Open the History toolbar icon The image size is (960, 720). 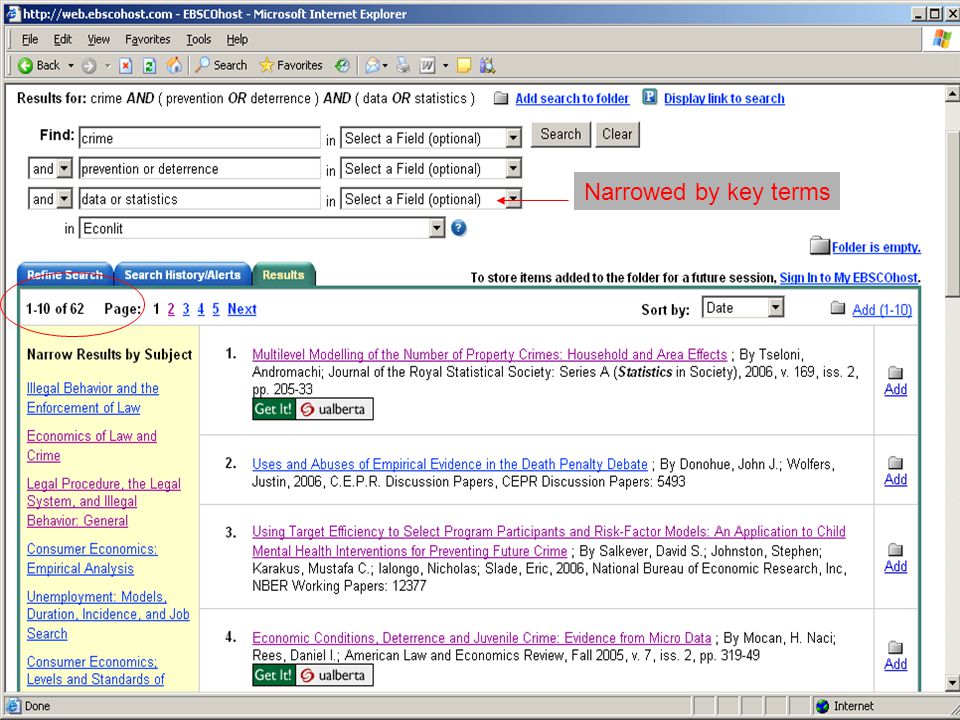point(342,66)
